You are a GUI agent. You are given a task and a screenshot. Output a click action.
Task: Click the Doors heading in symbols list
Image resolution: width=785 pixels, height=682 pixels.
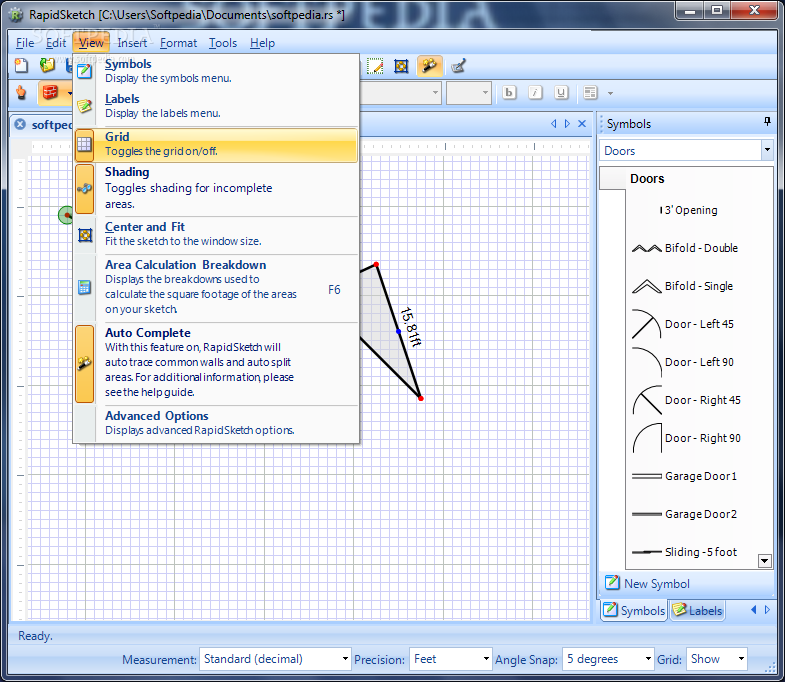(647, 179)
